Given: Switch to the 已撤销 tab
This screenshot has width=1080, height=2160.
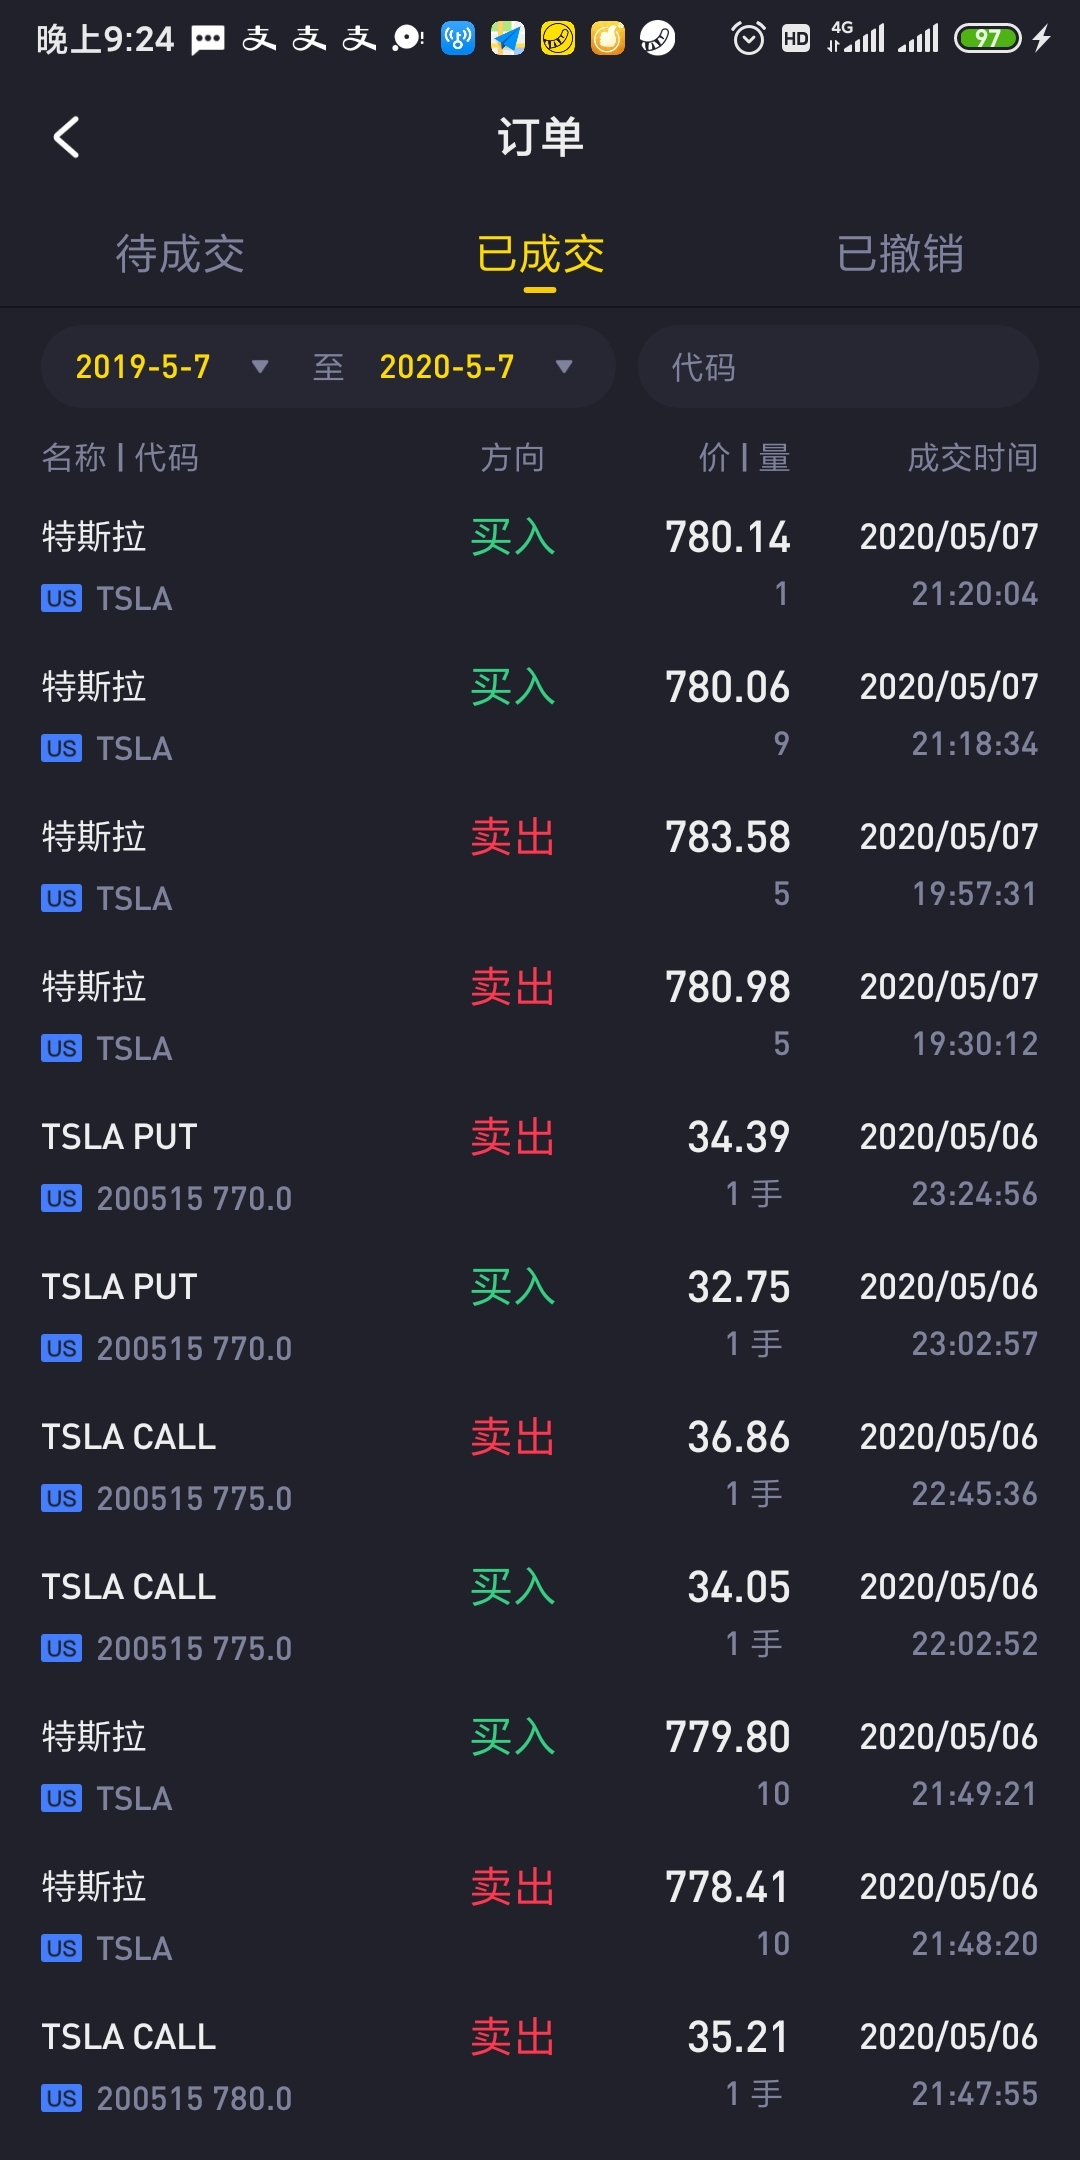Looking at the screenshot, I should coord(900,254).
